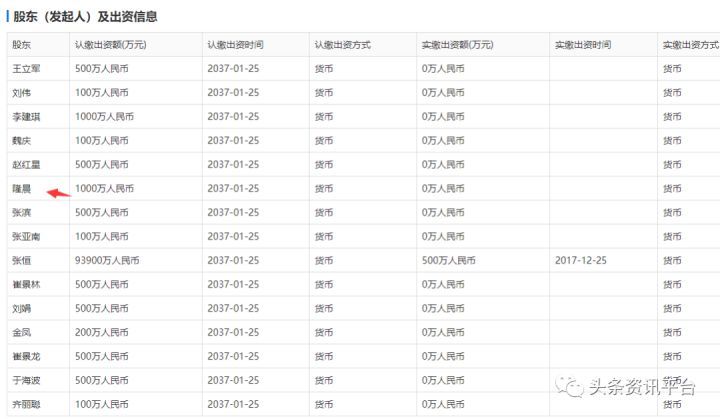The width and height of the screenshot is (720, 419).
Task: Click the 股东（发起人）及出资信息 section heading
Action: tap(85, 17)
